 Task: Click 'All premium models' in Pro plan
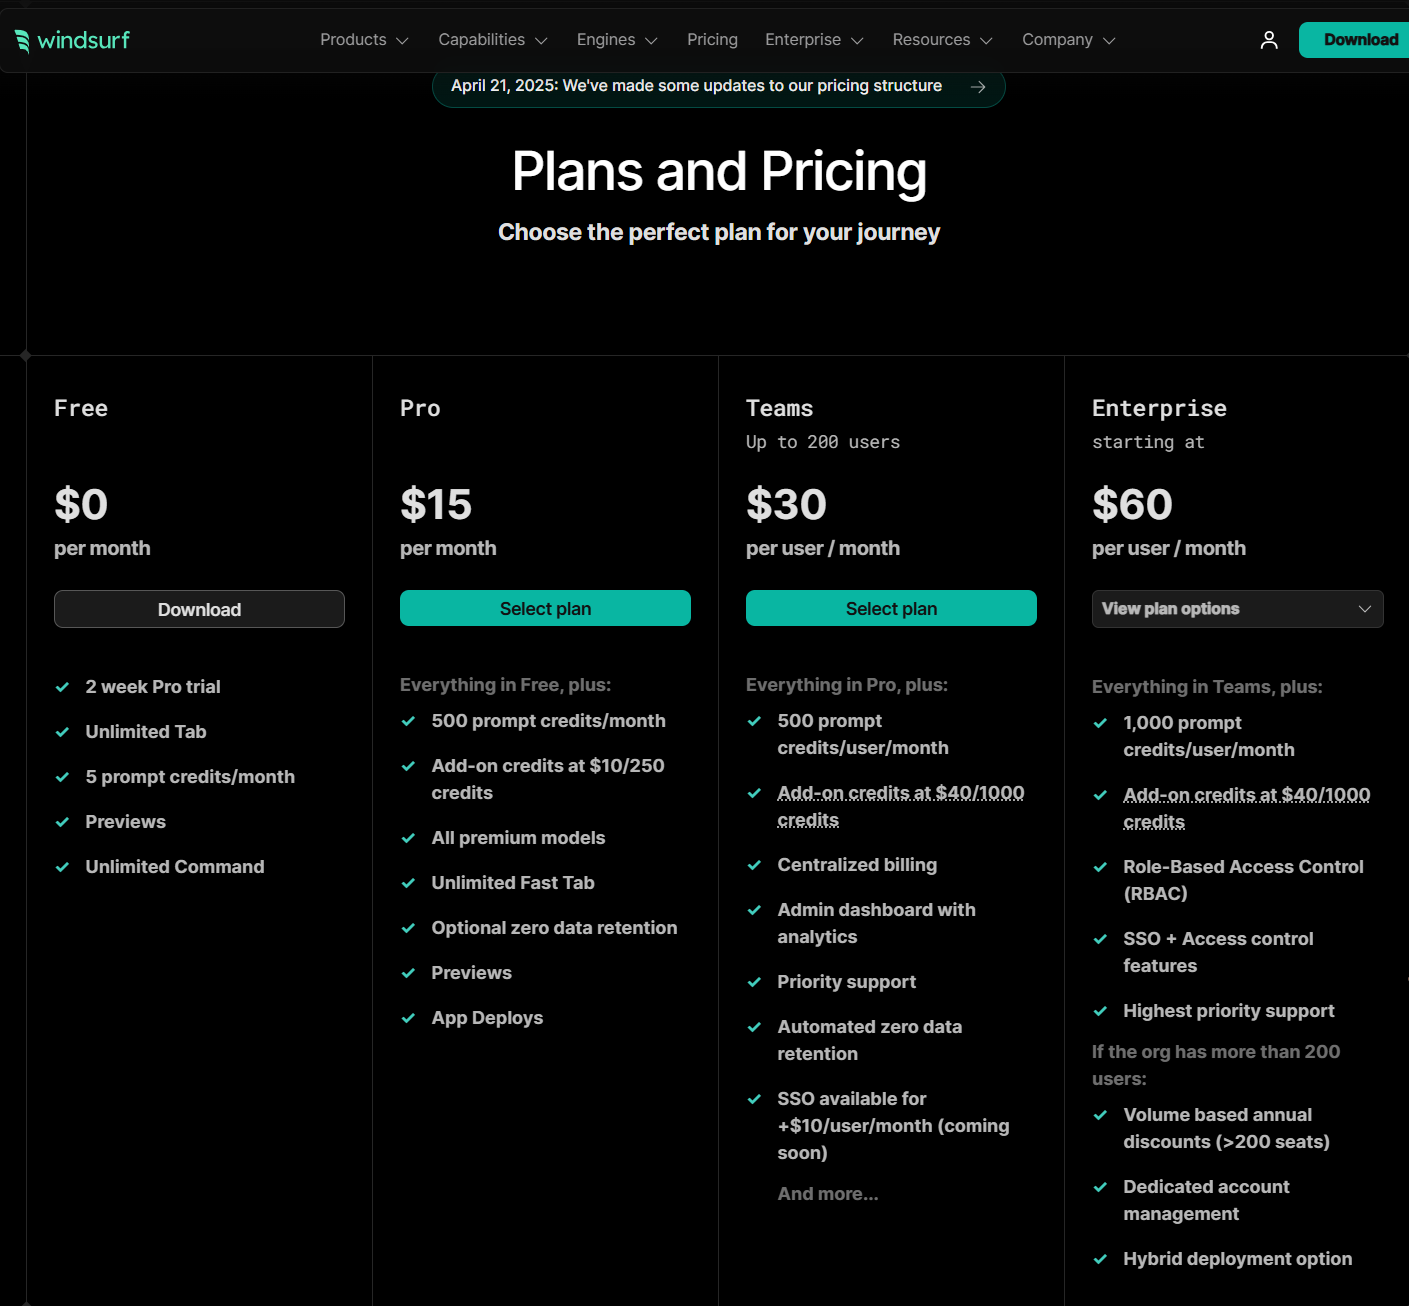[518, 838]
